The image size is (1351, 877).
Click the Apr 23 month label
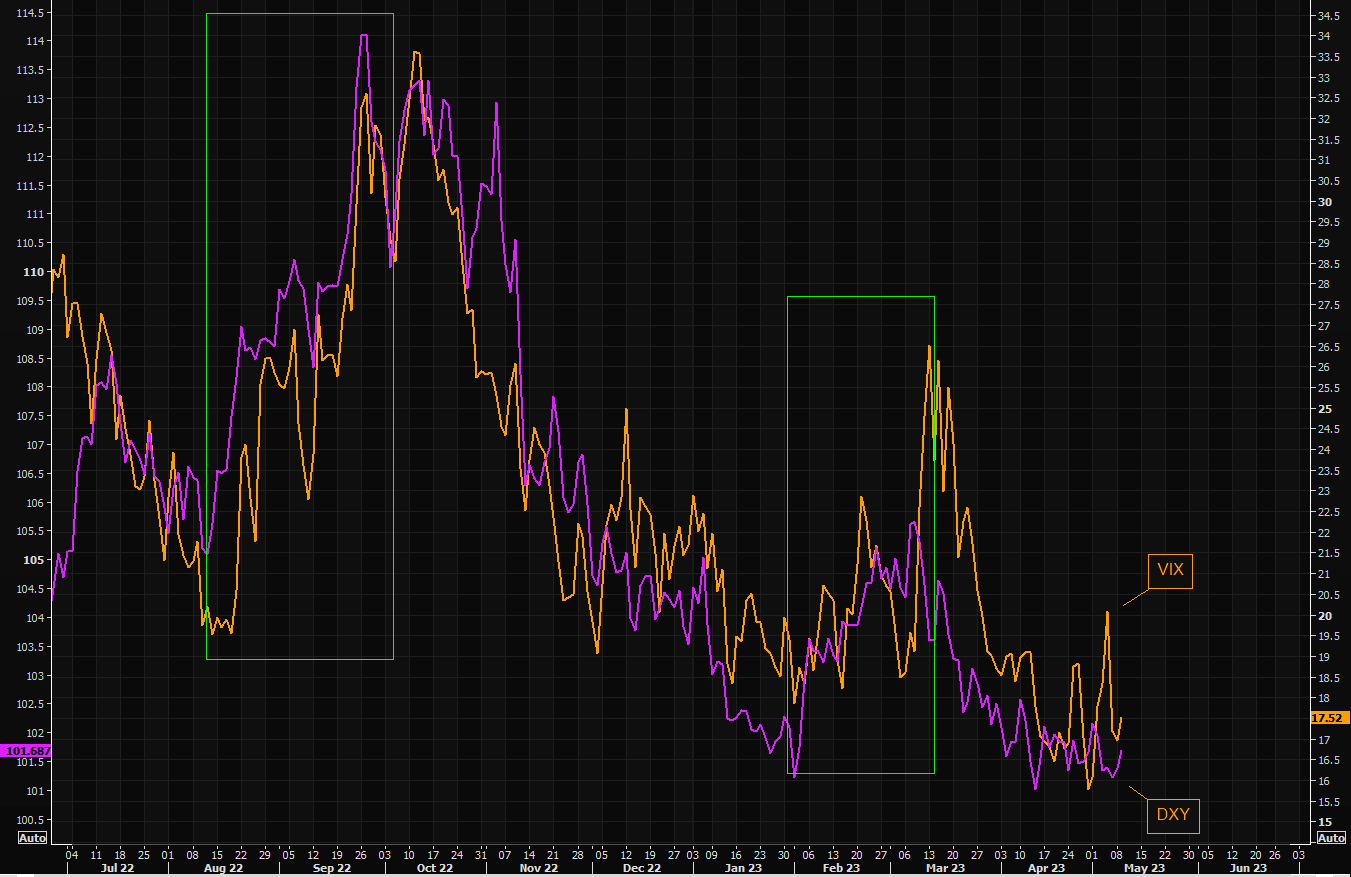pos(1043,868)
